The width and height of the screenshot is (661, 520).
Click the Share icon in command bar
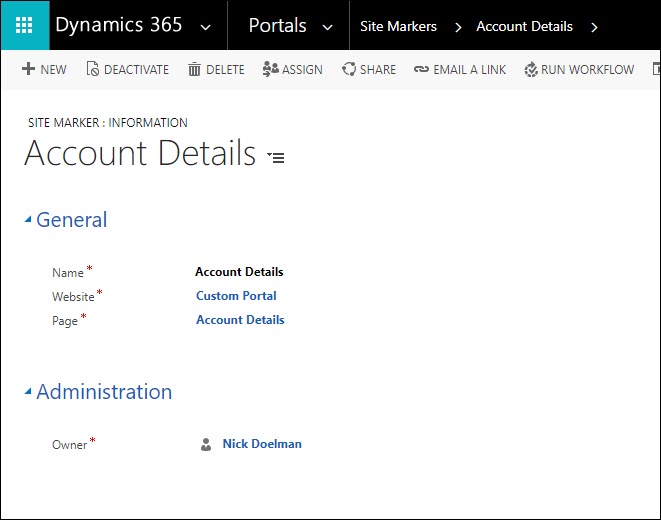349,69
